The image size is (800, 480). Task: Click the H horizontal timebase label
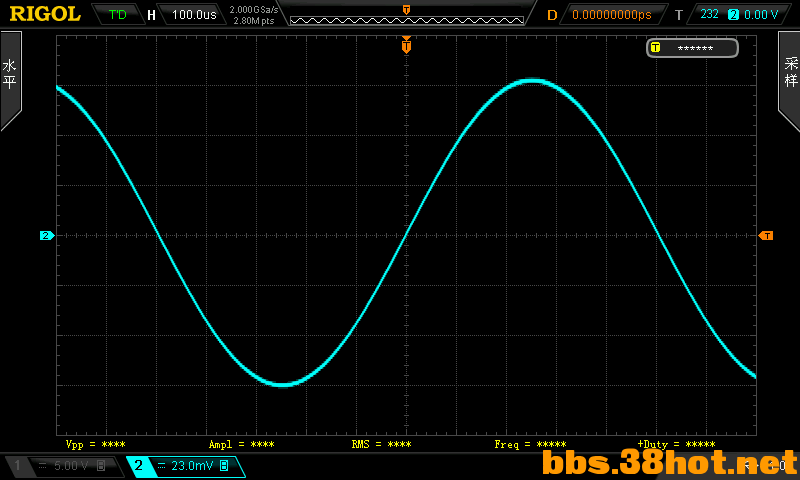(151, 15)
